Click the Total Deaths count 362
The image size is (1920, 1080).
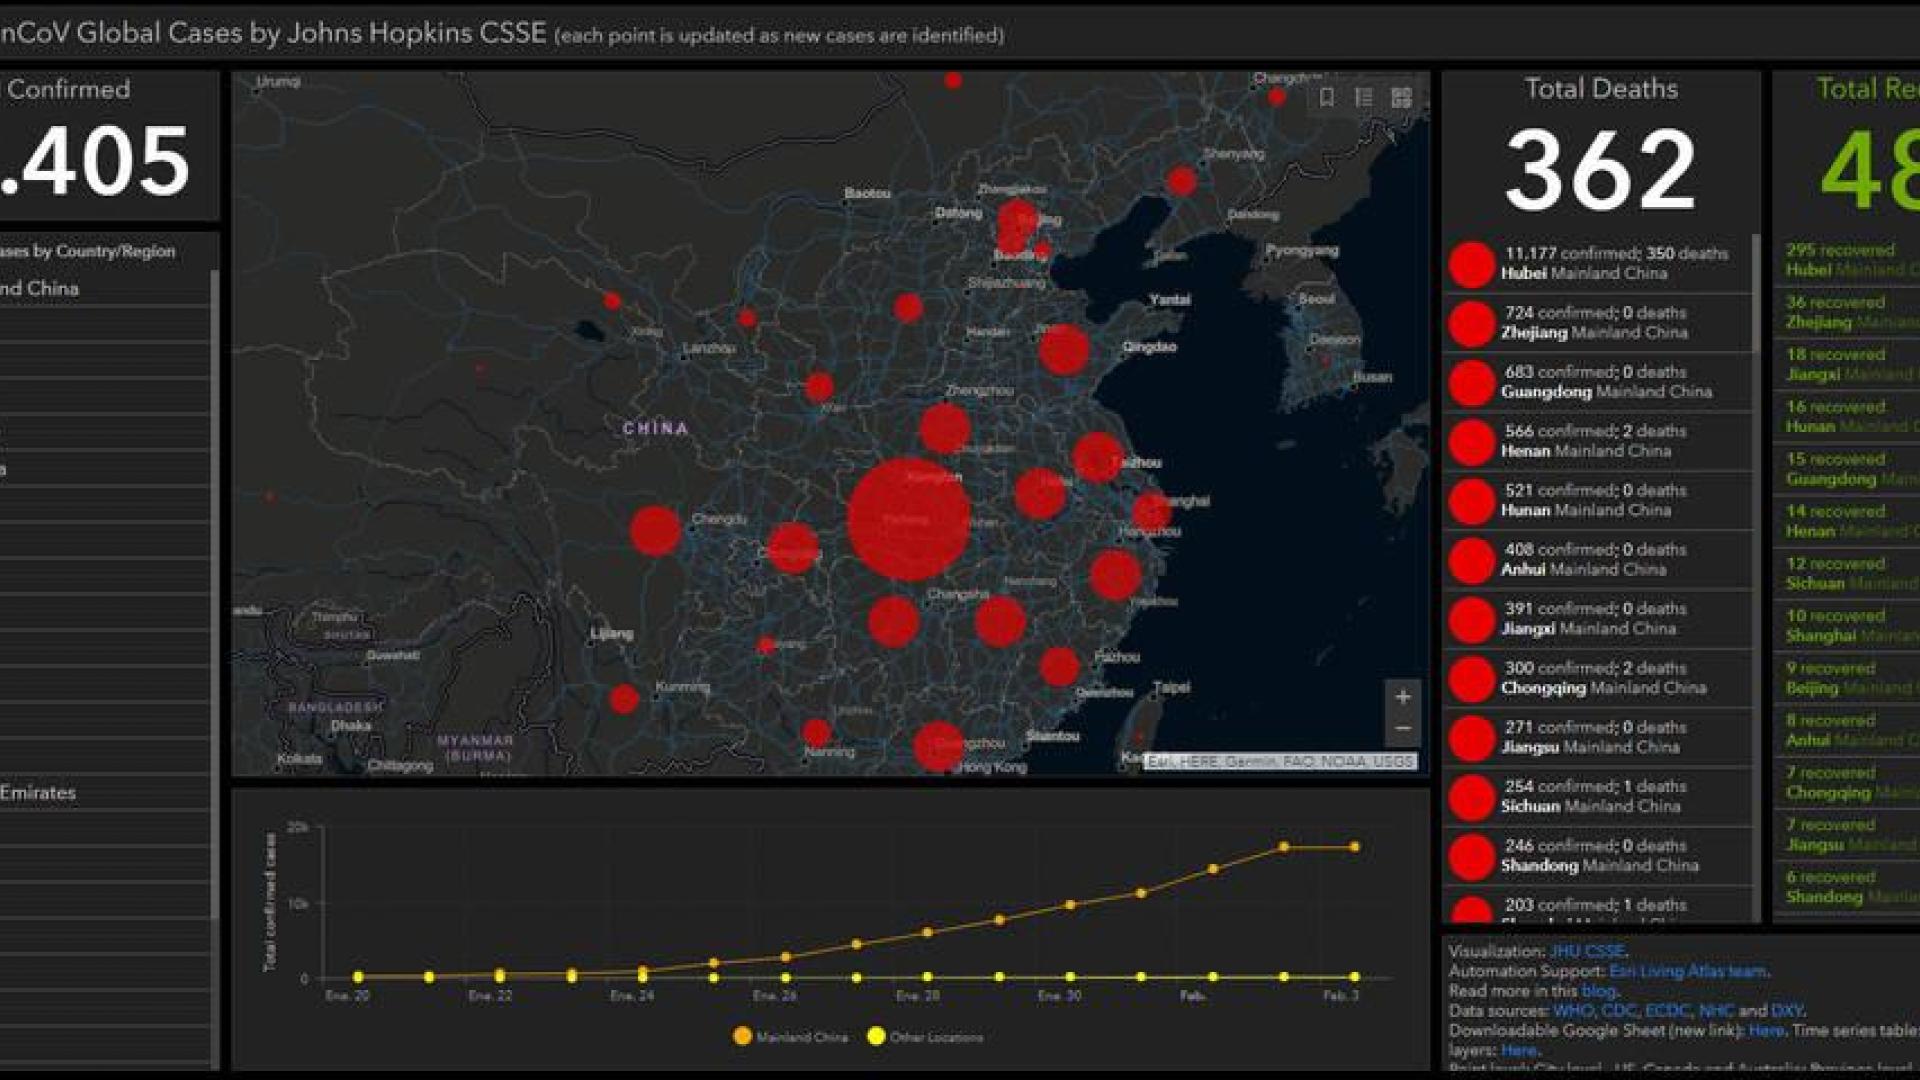(x=1601, y=169)
